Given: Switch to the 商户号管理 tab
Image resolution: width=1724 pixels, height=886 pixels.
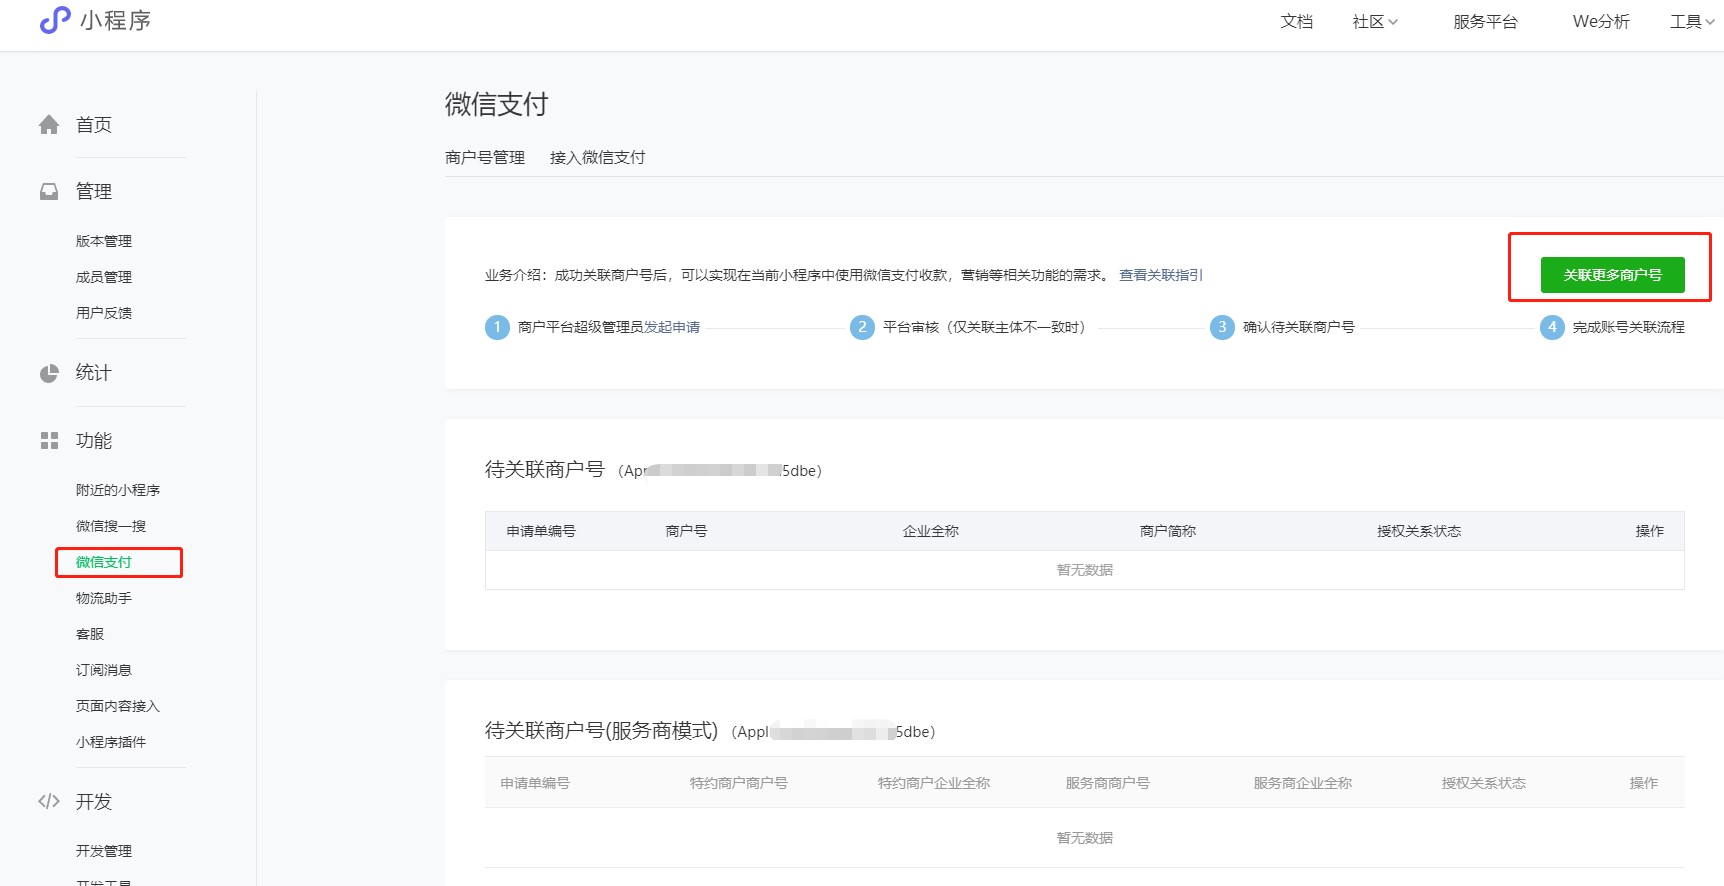Looking at the screenshot, I should [x=485, y=157].
